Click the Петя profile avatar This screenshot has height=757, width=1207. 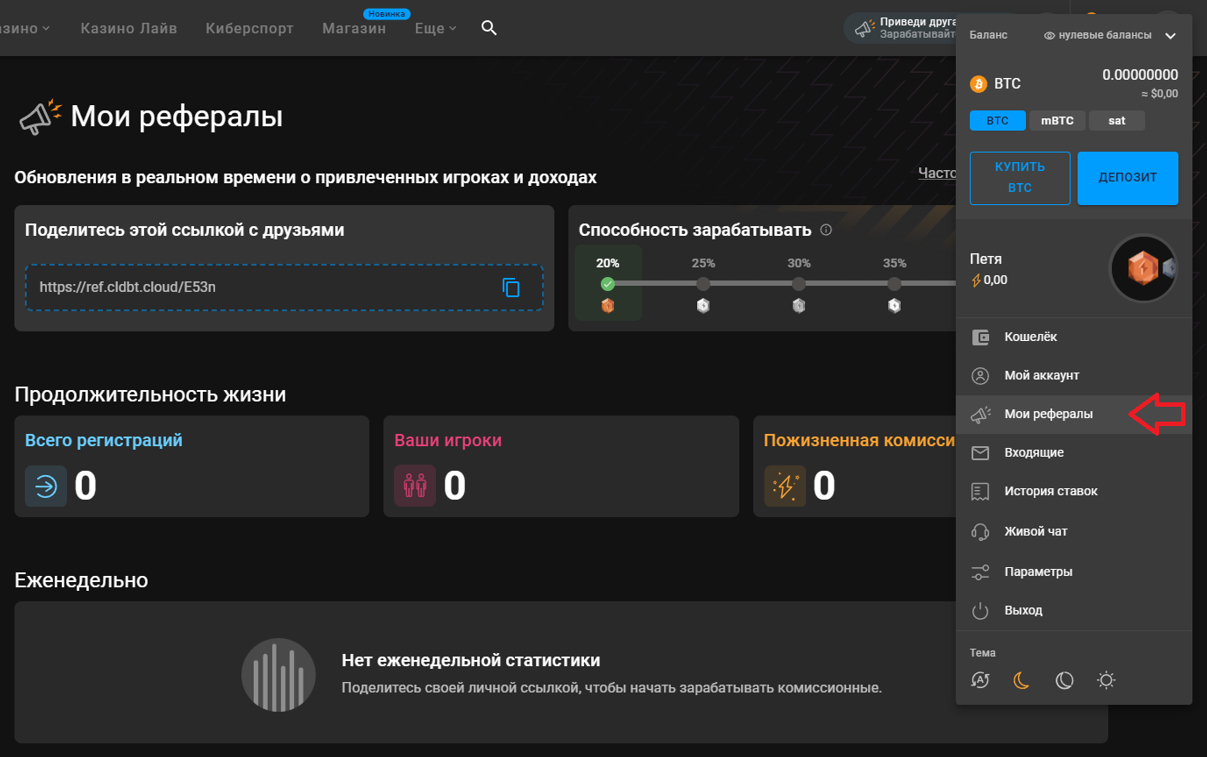[1143, 268]
